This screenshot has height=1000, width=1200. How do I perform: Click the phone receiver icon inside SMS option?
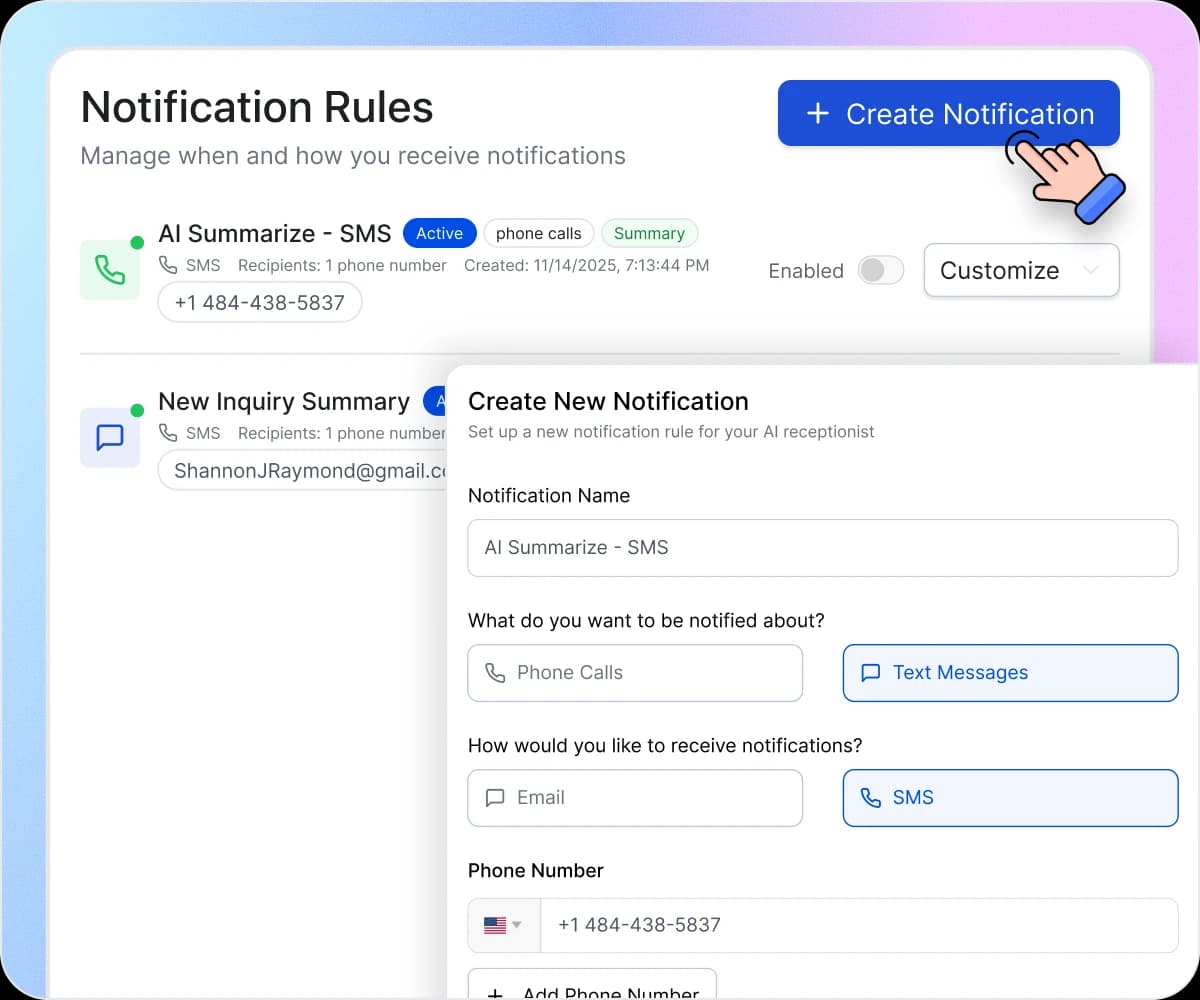coord(869,798)
